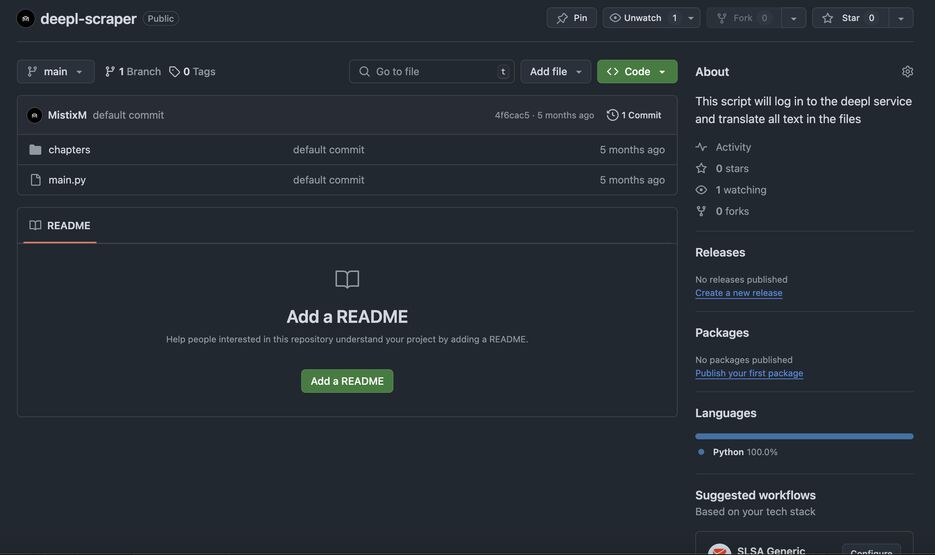Click the chapters folder icon
The height and width of the screenshot is (555, 935).
[x=35, y=150]
